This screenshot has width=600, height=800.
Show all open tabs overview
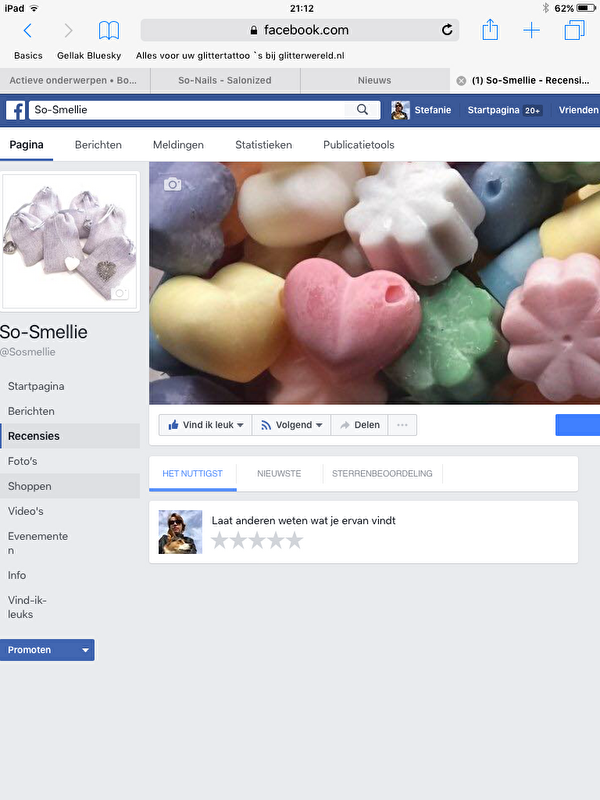click(574, 31)
